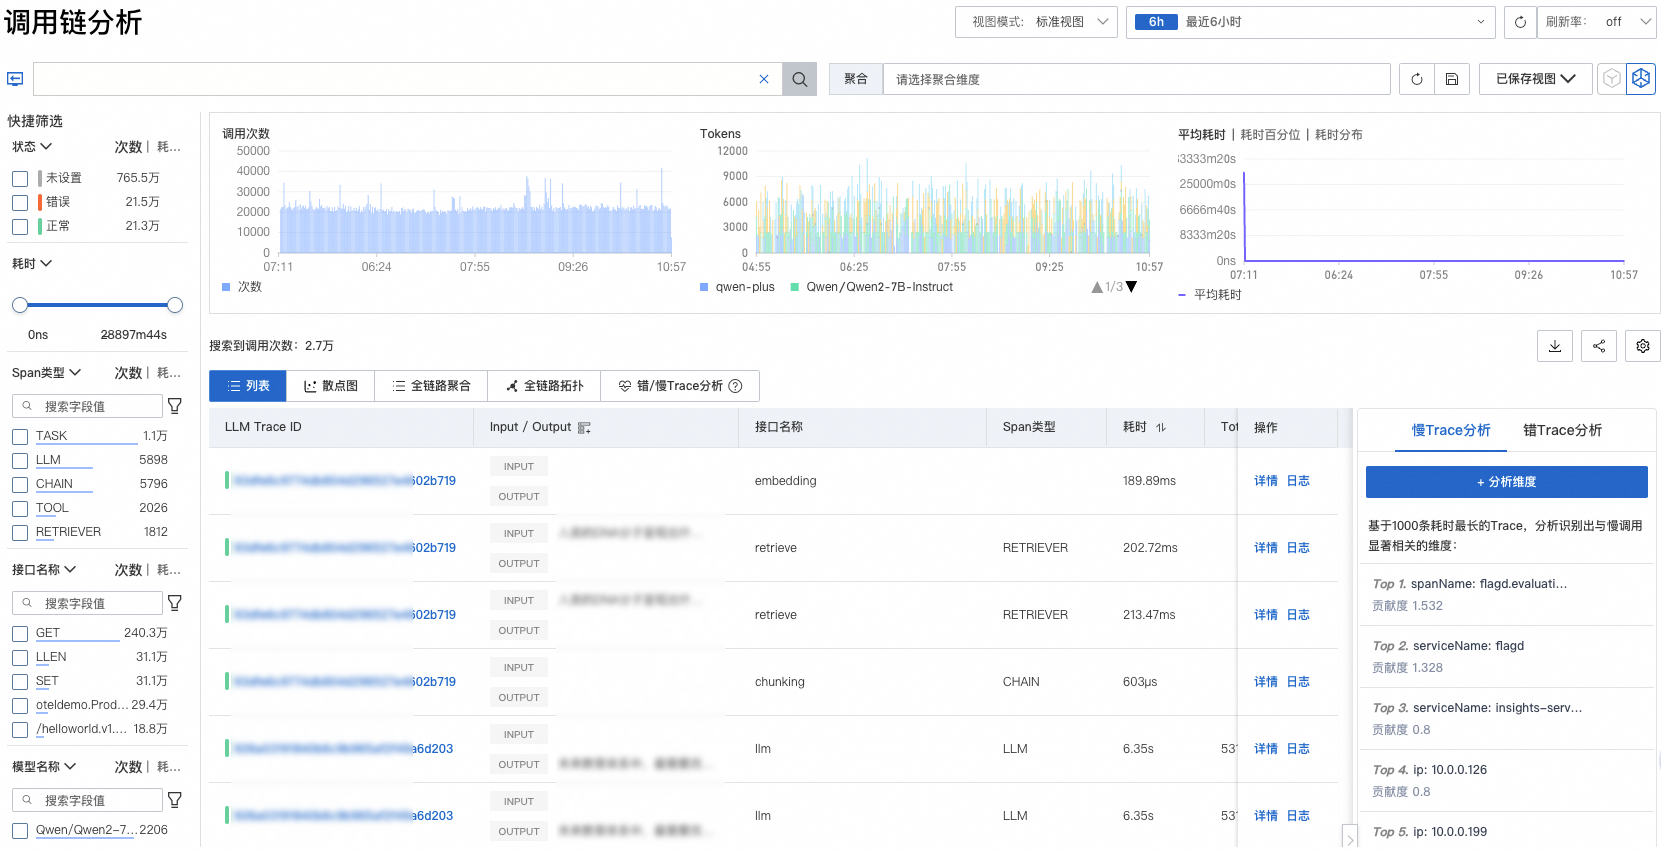Screen dimensions: 1661x852
Task: Check the TASK span type checkbox
Action: pos(20,437)
